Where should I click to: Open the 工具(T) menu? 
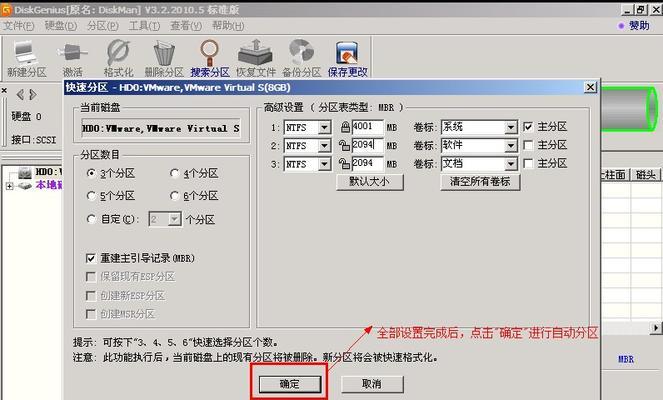coord(144,26)
